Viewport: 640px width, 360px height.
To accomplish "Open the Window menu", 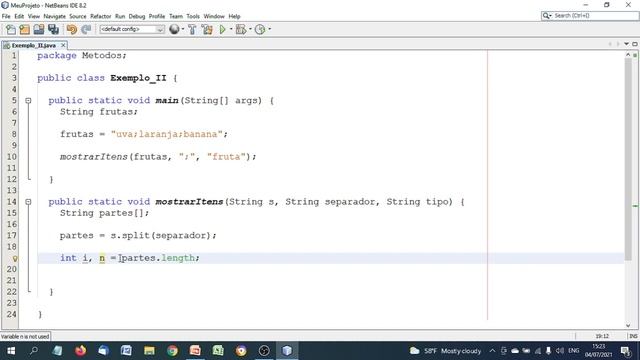I will (214, 16).
